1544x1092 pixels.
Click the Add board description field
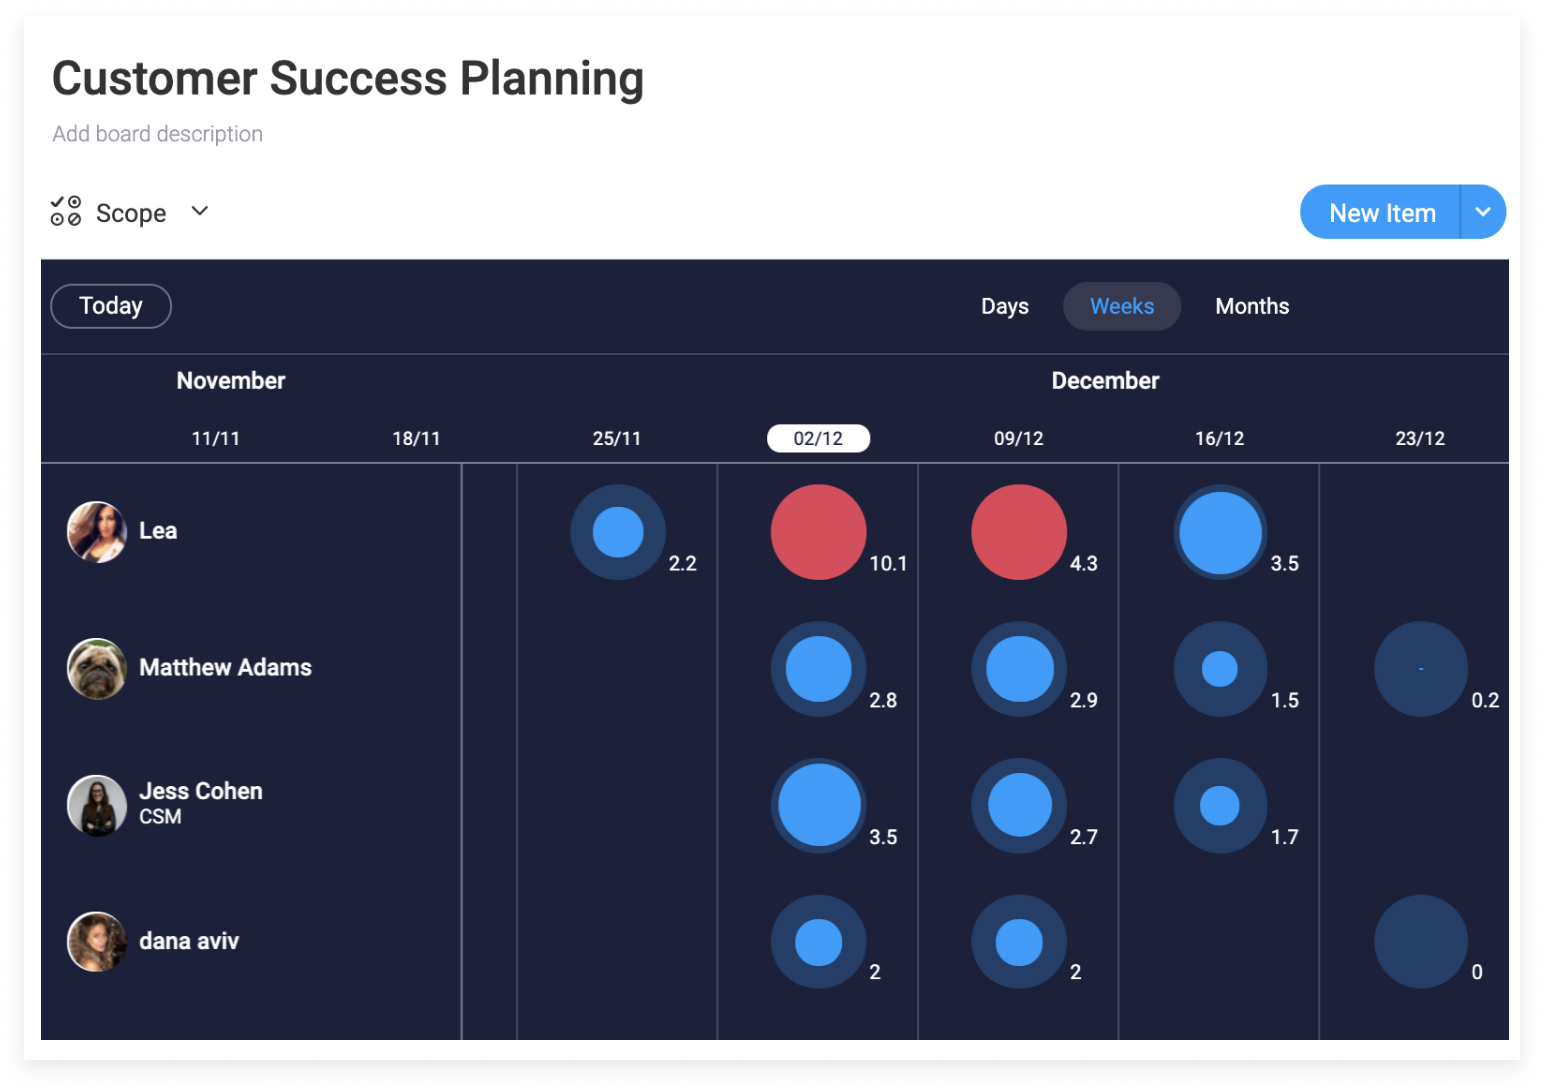157,133
